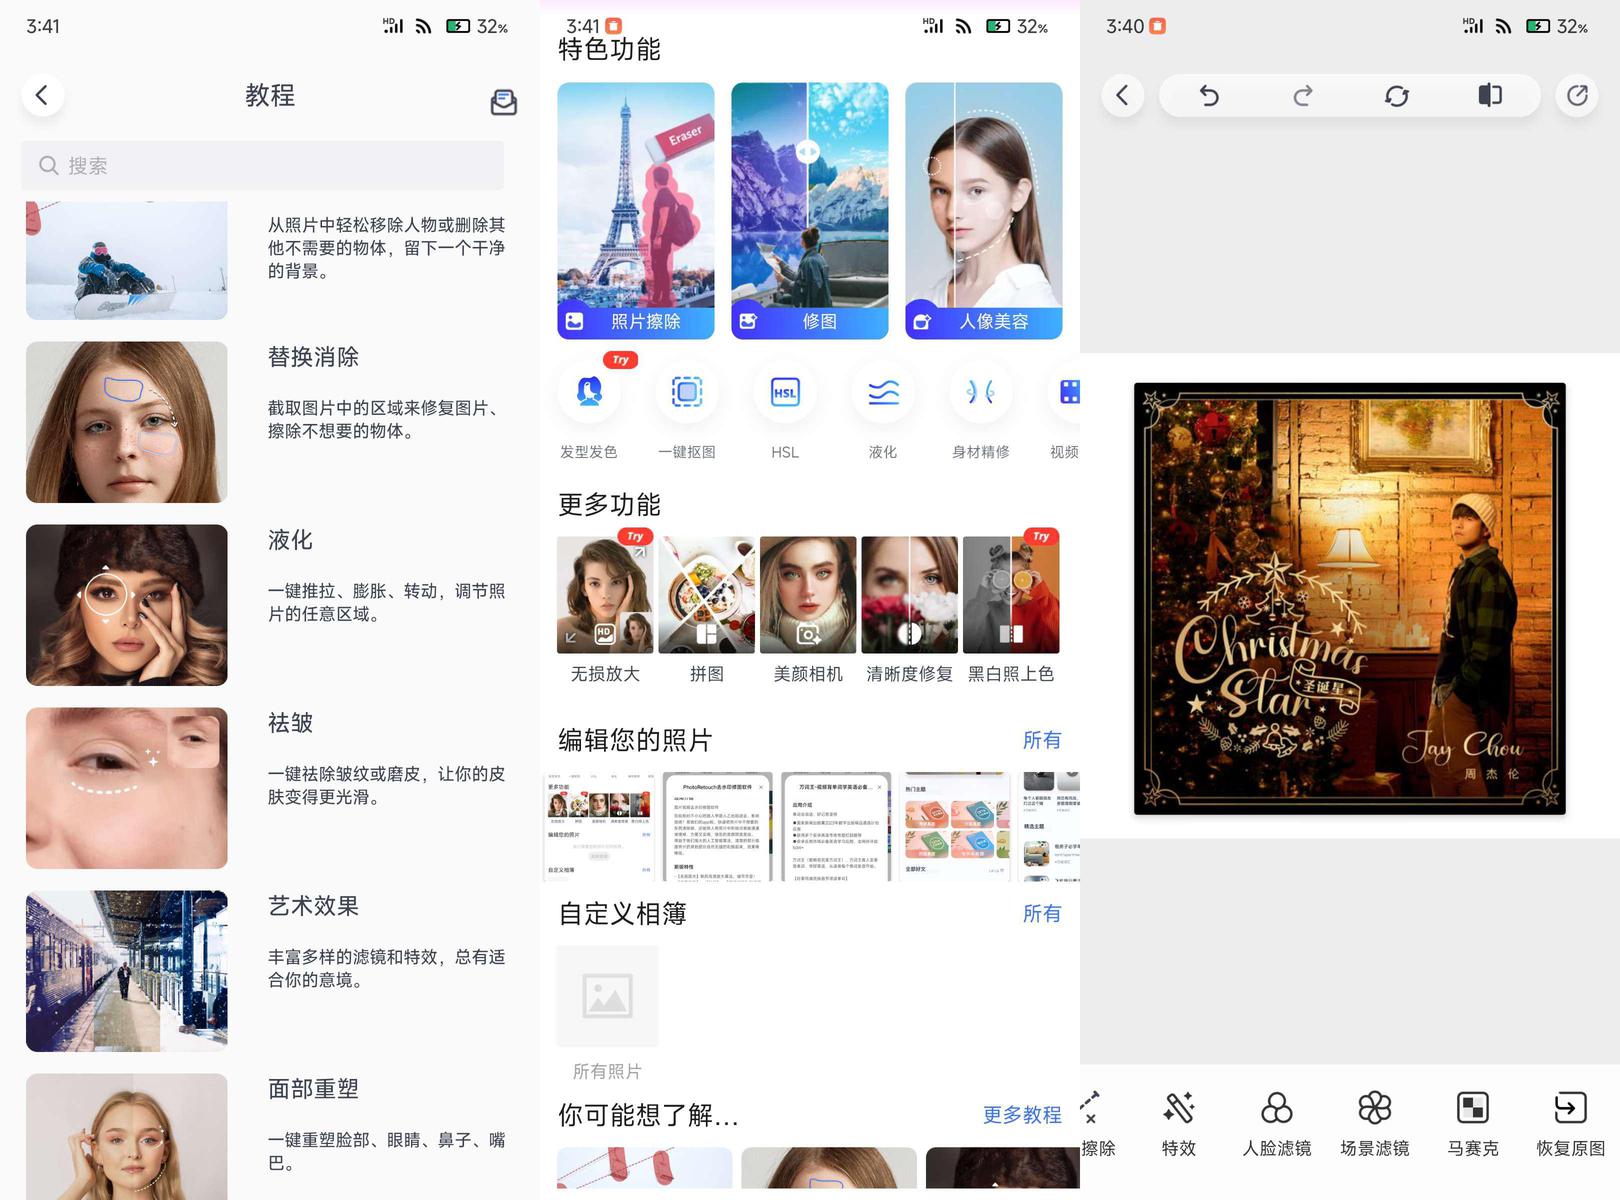This screenshot has height=1200, width=1620.
Task: Open the 照片擦除 feature card
Action: point(636,211)
